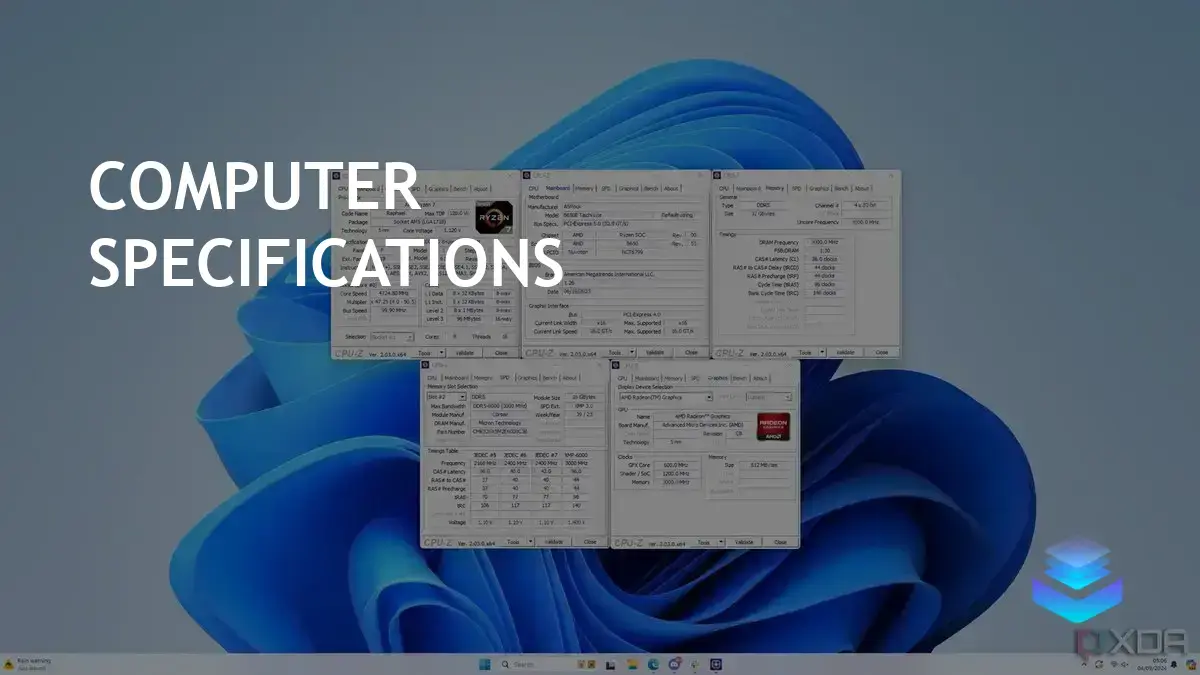Click the Radeon Graphics logo in the Graphics window
The width and height of the screenshot is (1200, 675).
coord(774,426)
